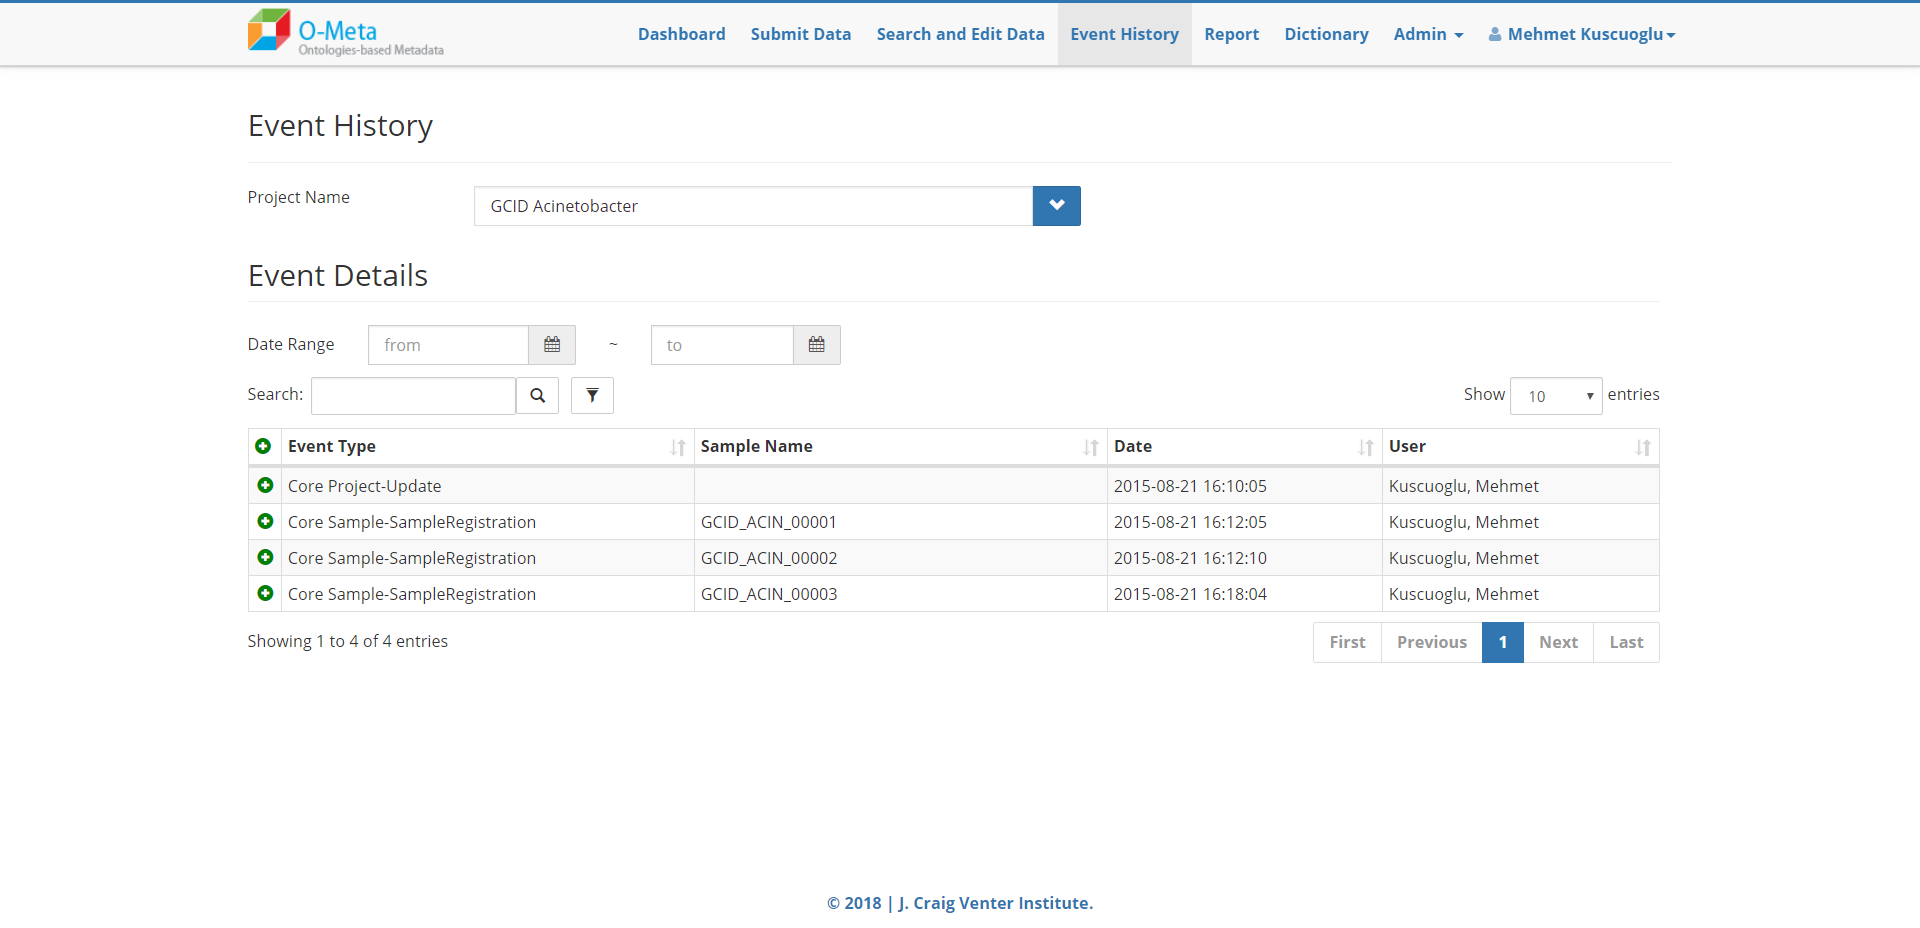Click the Event Details heading
The width and height of the screenshot is (1920, 928).
(x=338, y=276)
